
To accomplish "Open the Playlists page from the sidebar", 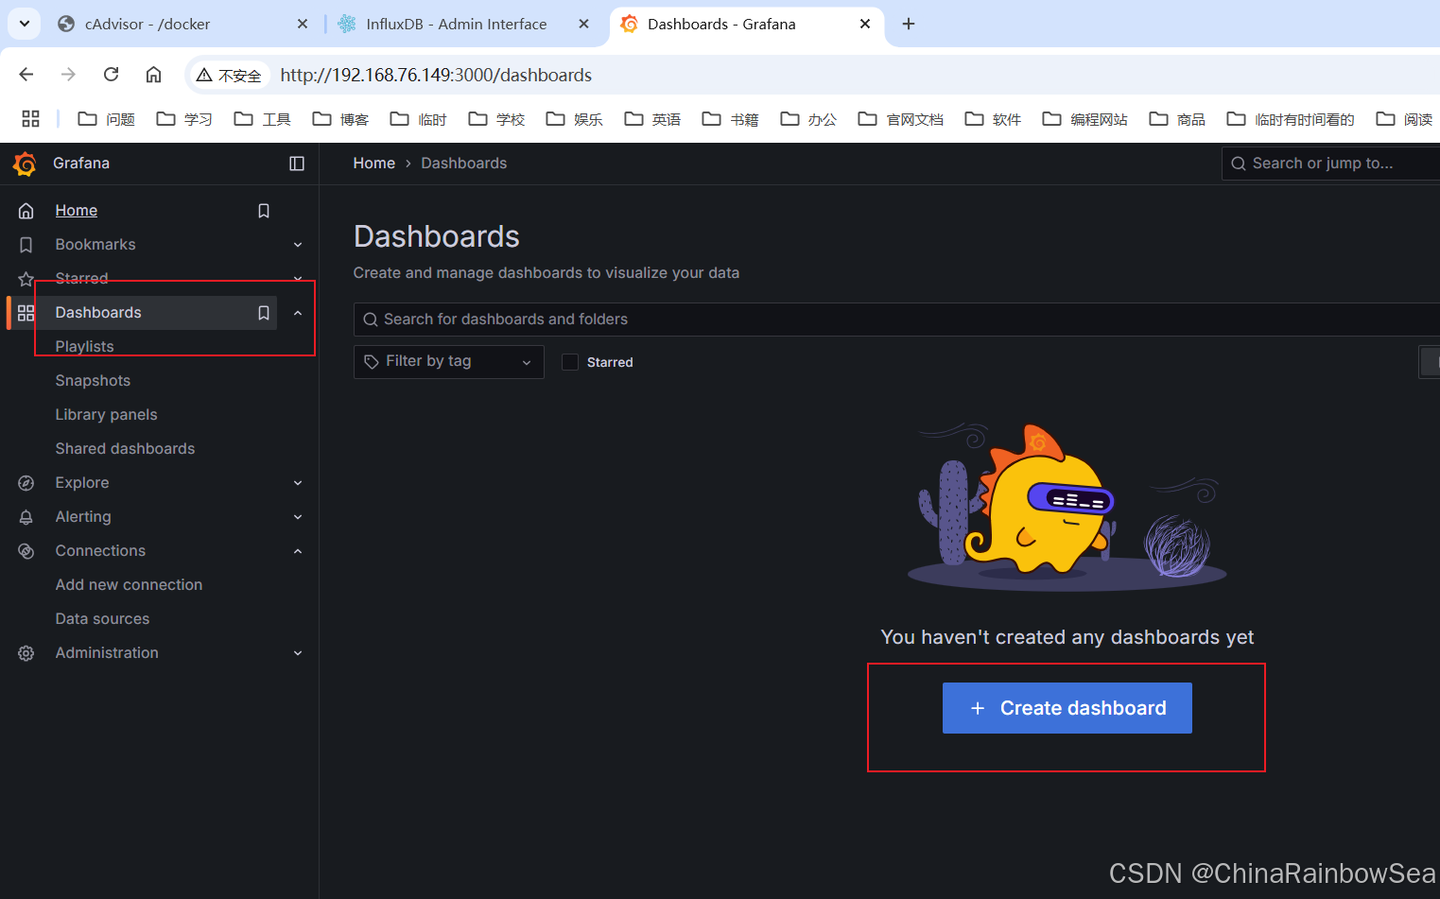I will pos(84,346).
